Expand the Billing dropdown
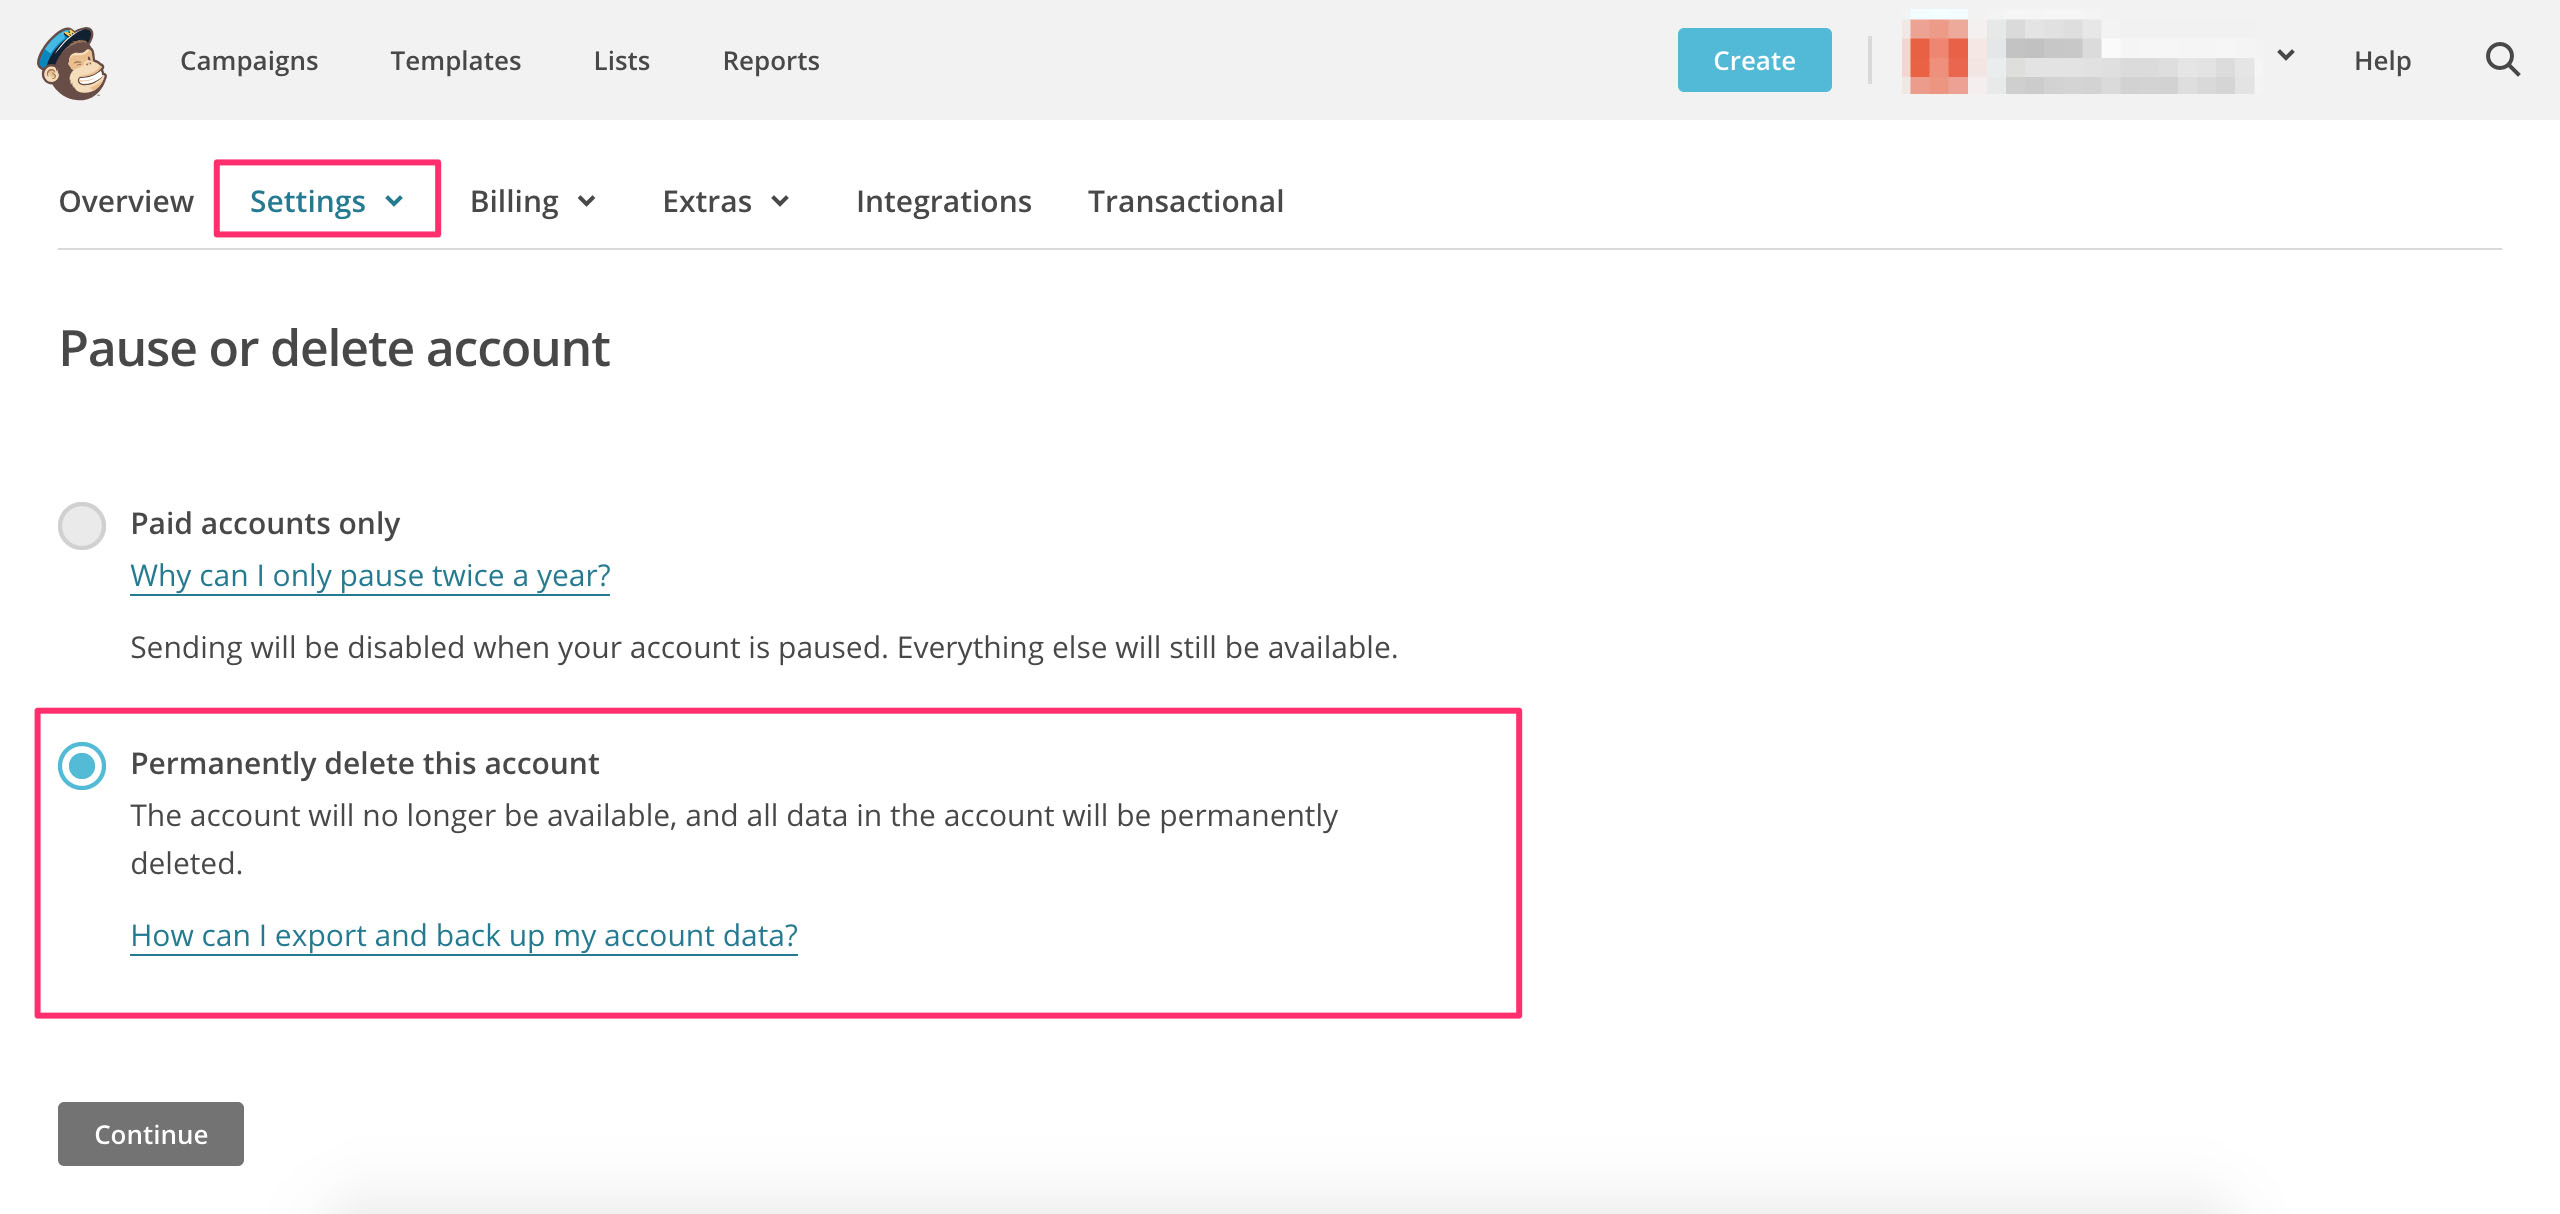The width and height of the screenshot is (2560, 1214). tap(533, 201)
